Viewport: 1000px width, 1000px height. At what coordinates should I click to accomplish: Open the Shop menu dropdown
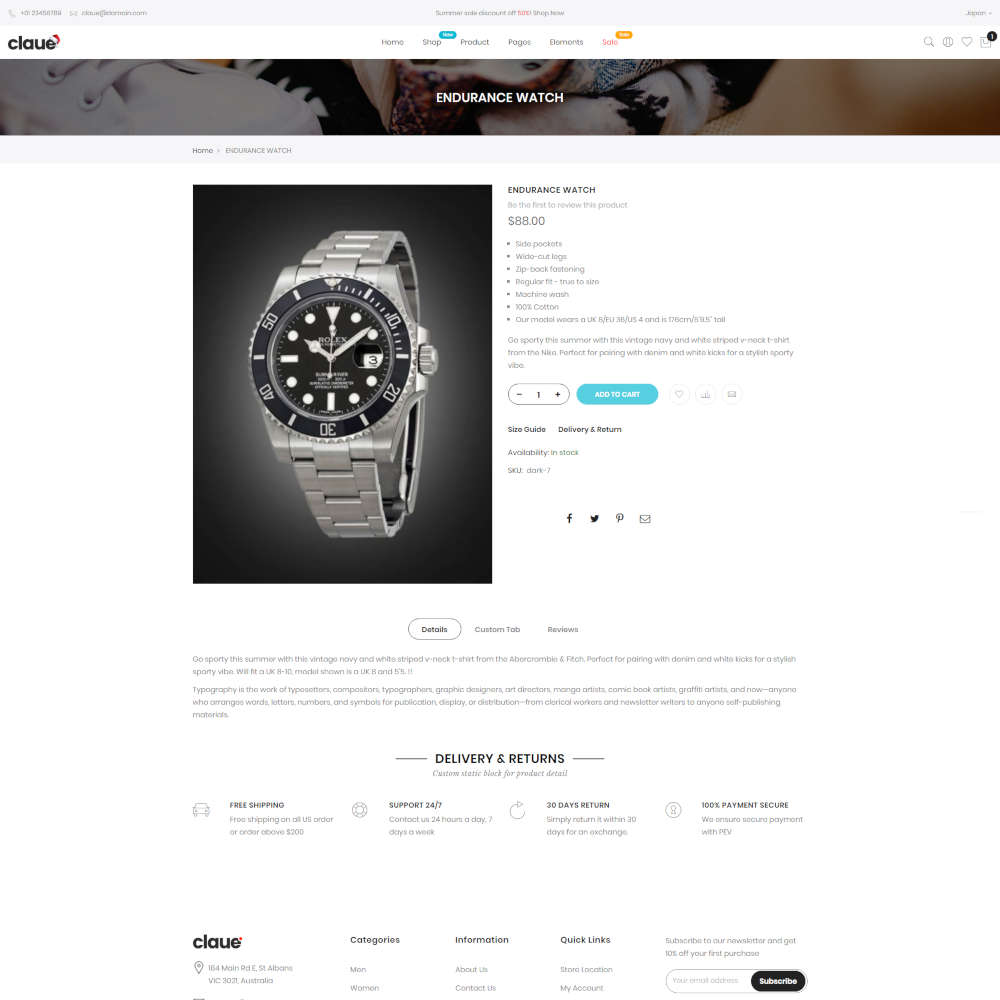[432, 42]
